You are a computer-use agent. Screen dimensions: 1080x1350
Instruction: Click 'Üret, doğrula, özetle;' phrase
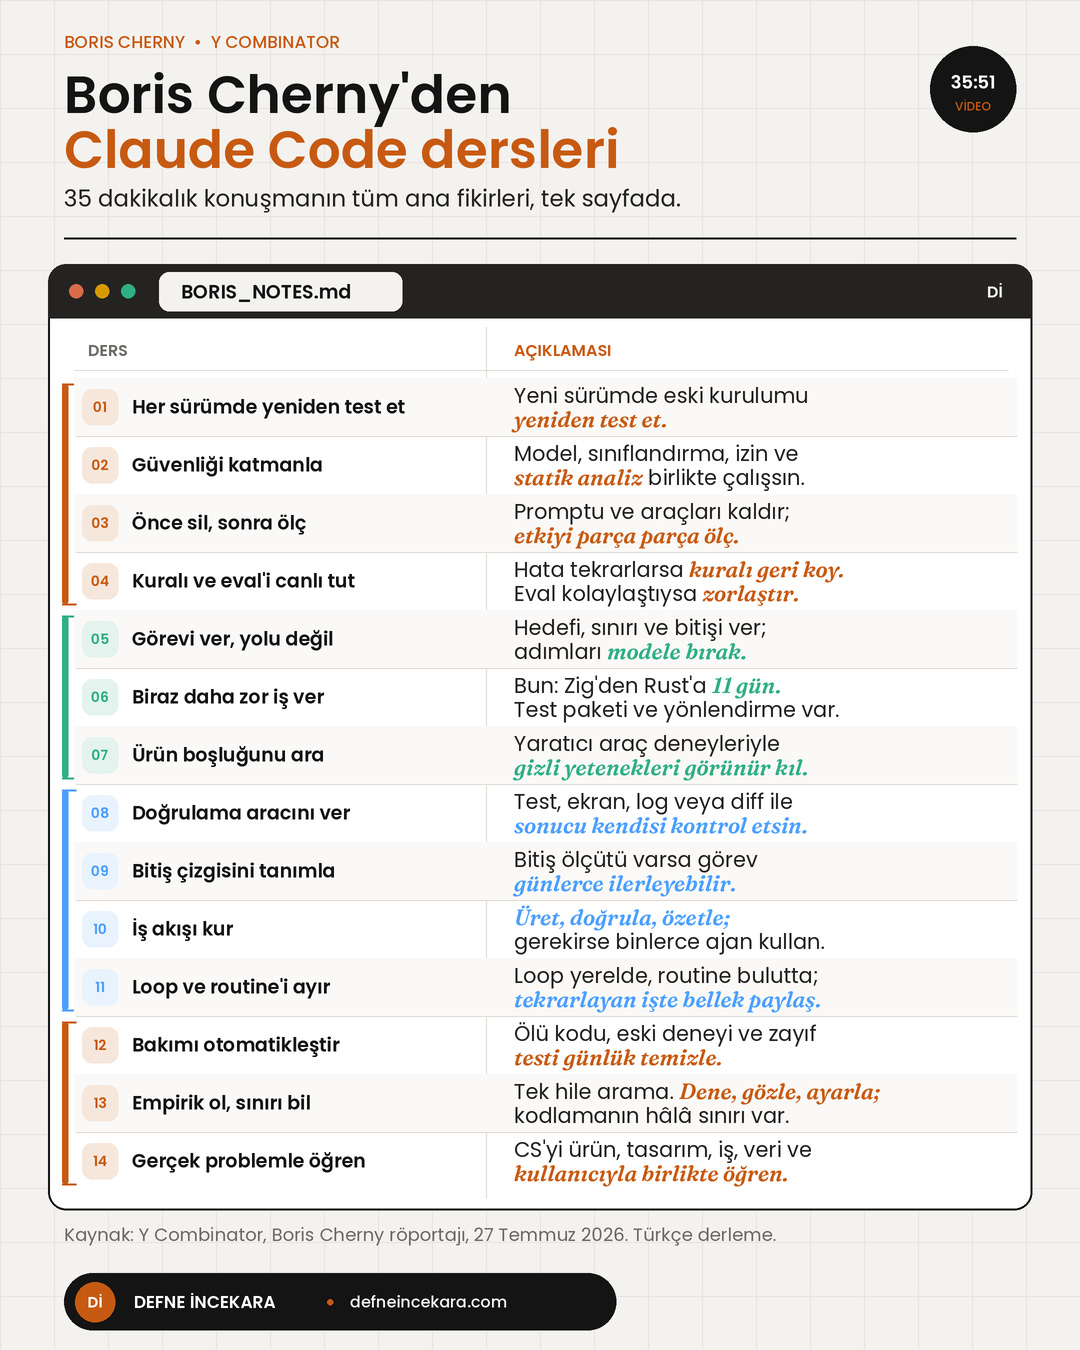[622, 919]
